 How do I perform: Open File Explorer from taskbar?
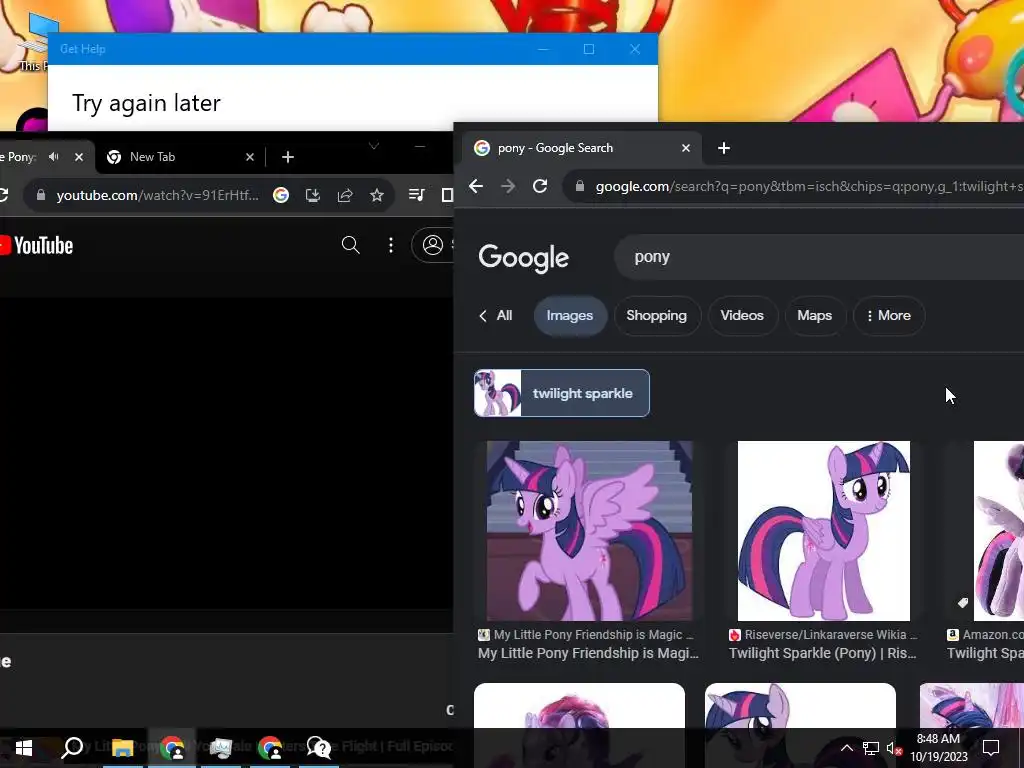click(122, 748)
